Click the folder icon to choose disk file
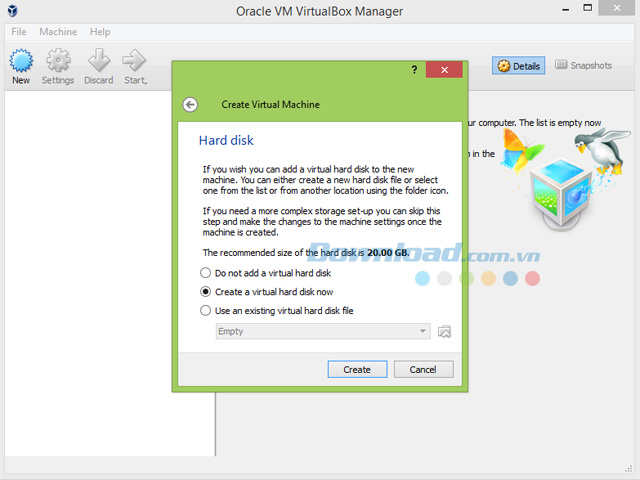The image size is (640, 480). 444,331
